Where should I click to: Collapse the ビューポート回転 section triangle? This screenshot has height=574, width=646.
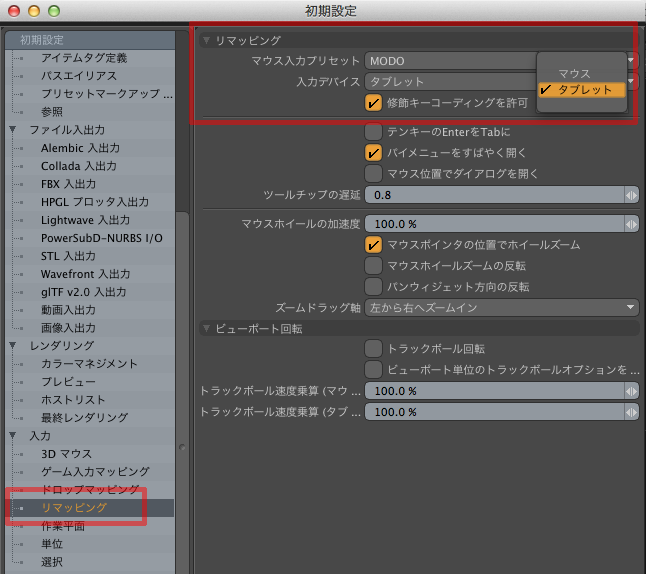tap(207, 328)
